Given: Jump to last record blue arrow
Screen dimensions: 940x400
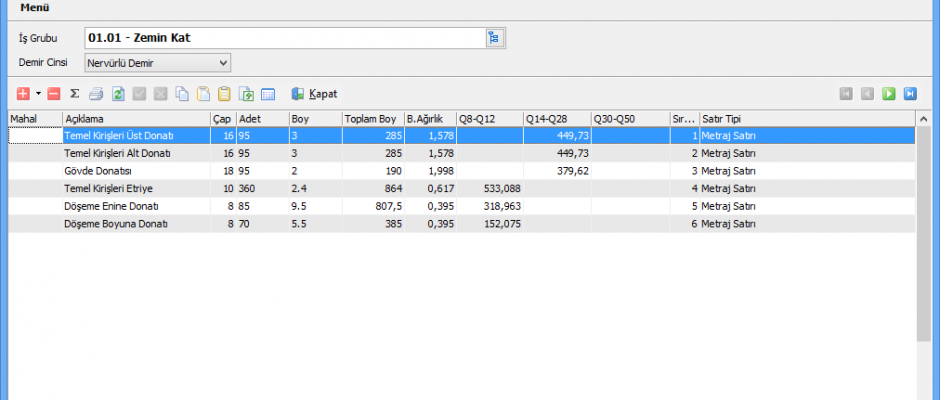Looking at the screenshot, I should click(x=910, y=94).
